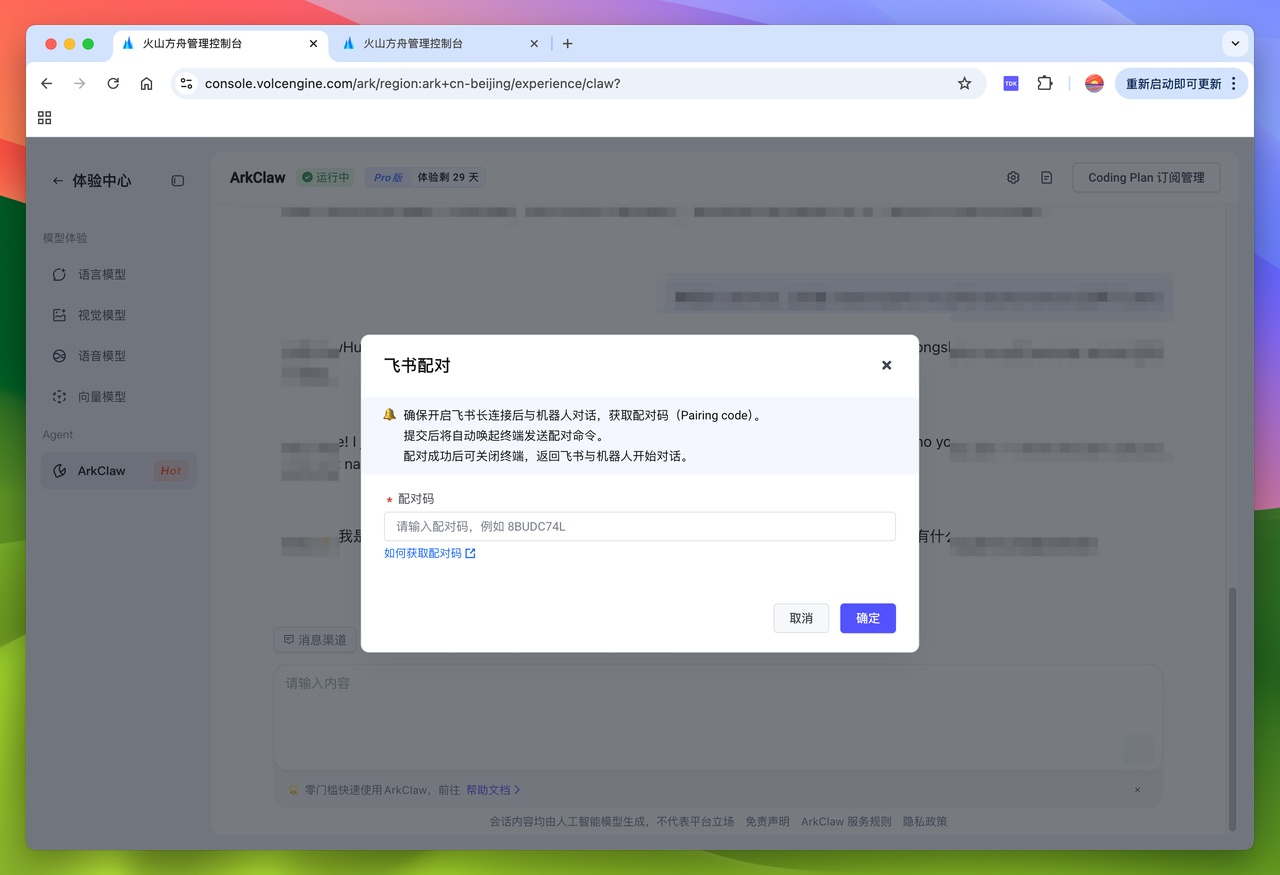Viewport: 1280px width, 875px height.
Task: Click the 配对码 pairing code input field
Action: click(x=640, y=526)
